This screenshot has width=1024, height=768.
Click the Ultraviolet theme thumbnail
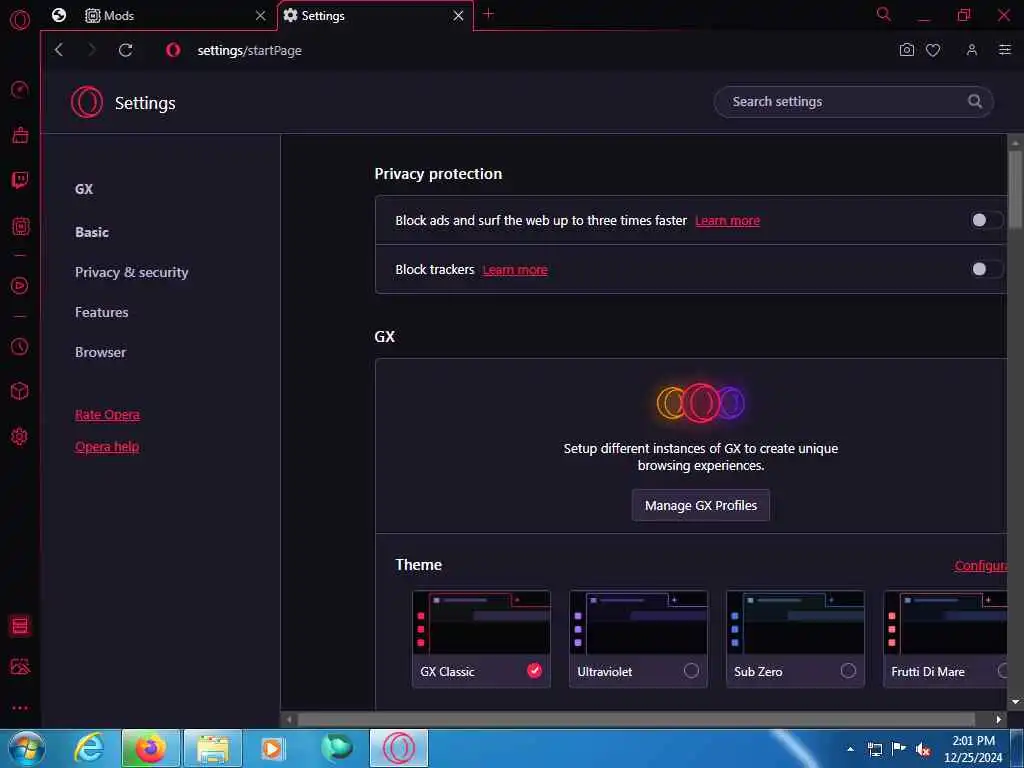click(638, 623)
